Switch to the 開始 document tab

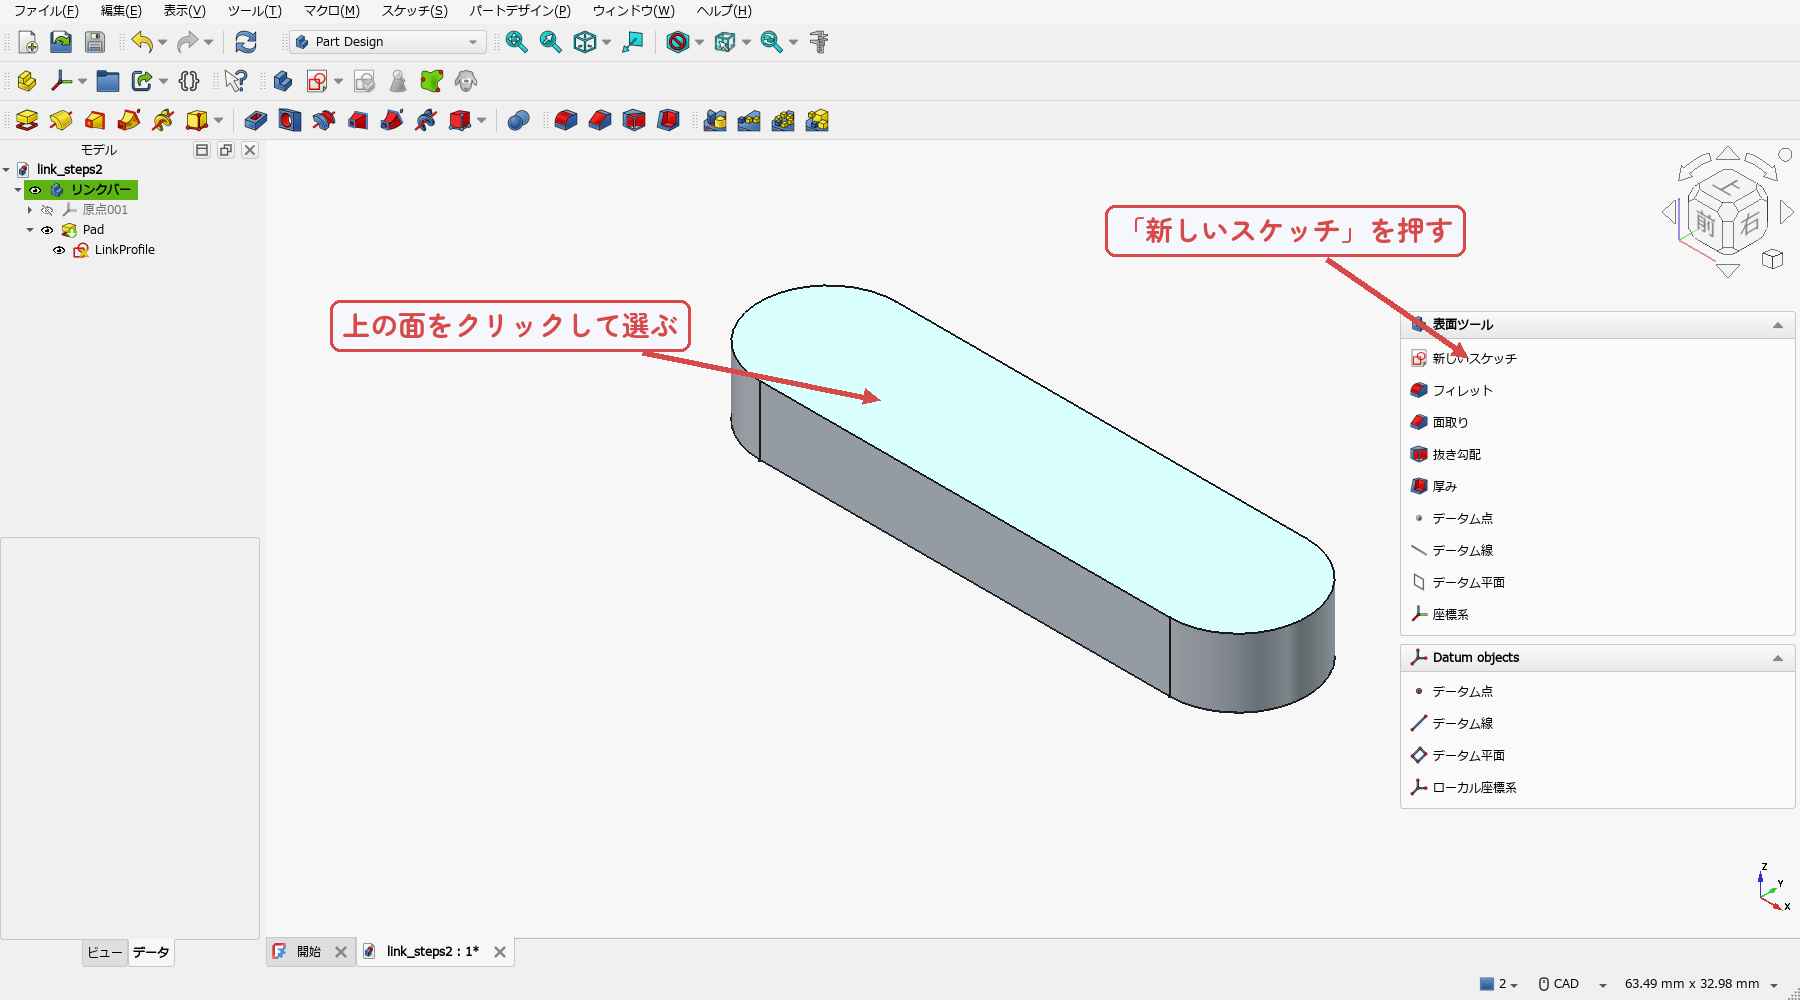309,952
